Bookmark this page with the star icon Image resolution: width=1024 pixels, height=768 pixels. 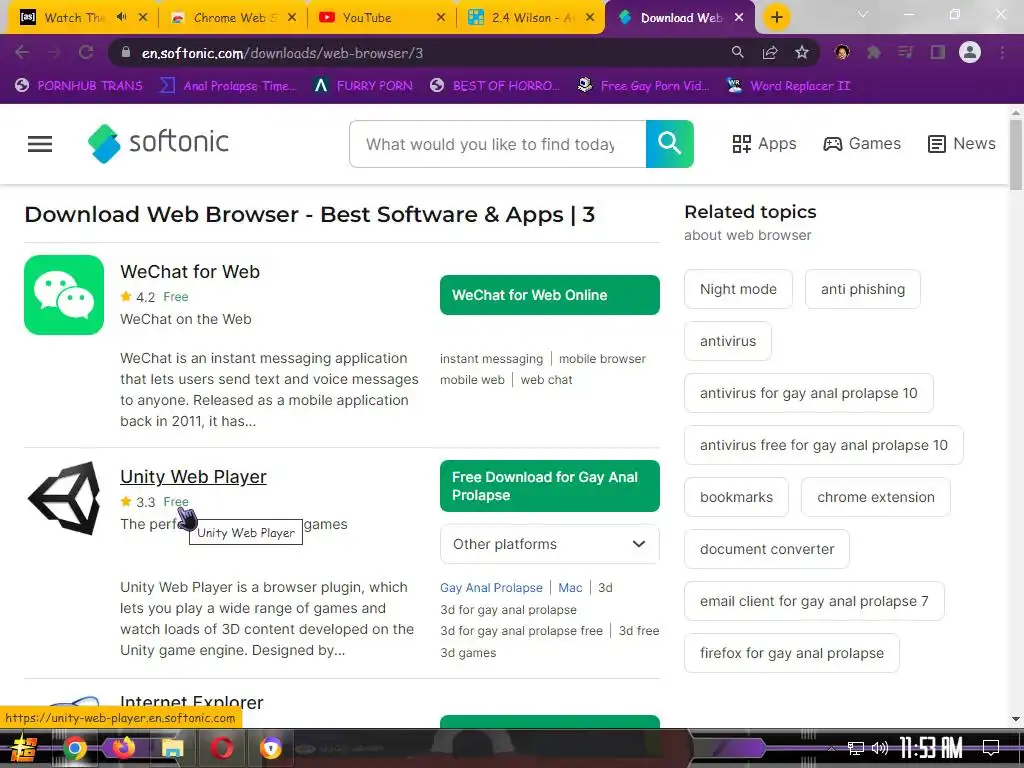click(x=802, y=52)
